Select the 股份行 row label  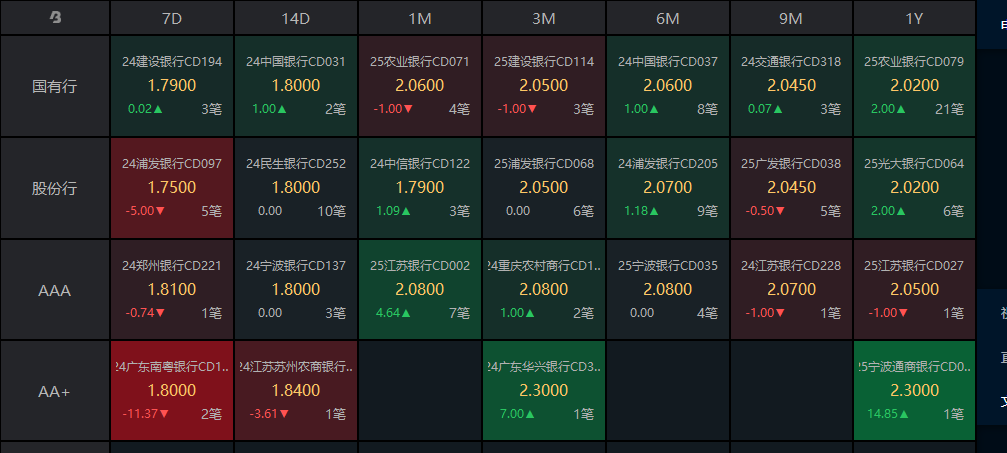point(55,188)
